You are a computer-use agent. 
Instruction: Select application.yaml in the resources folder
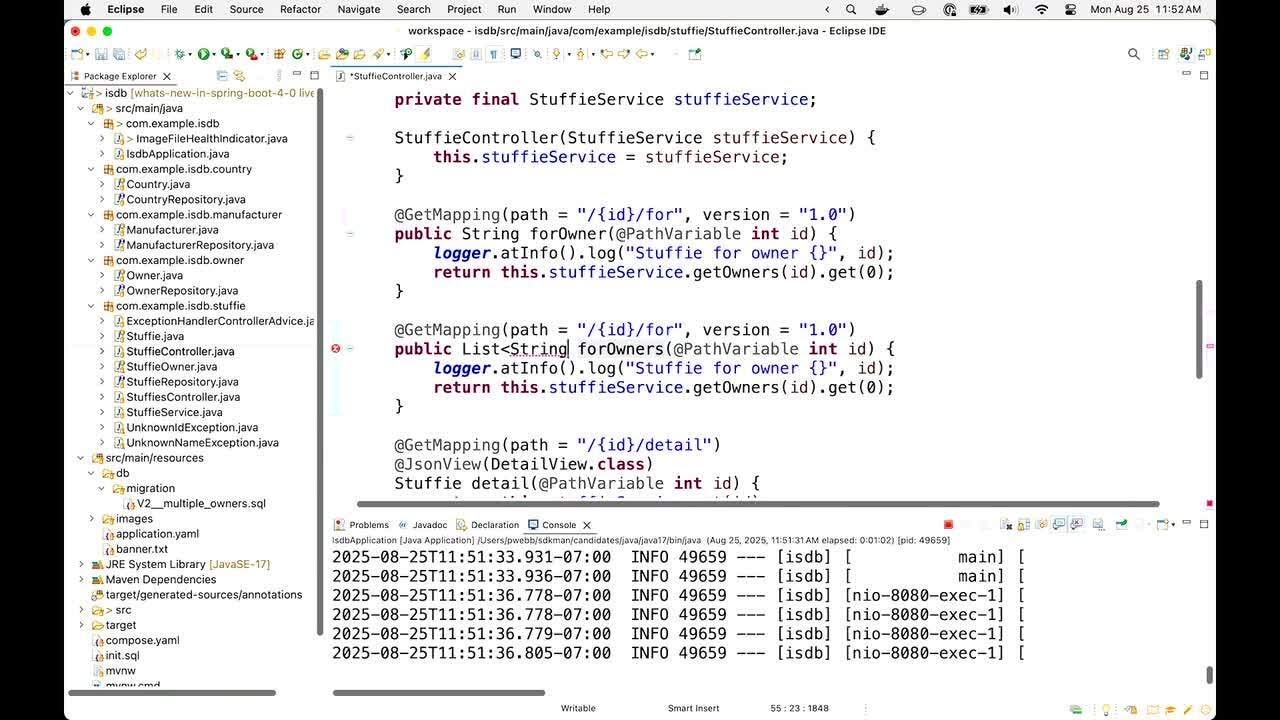(157, 534)
